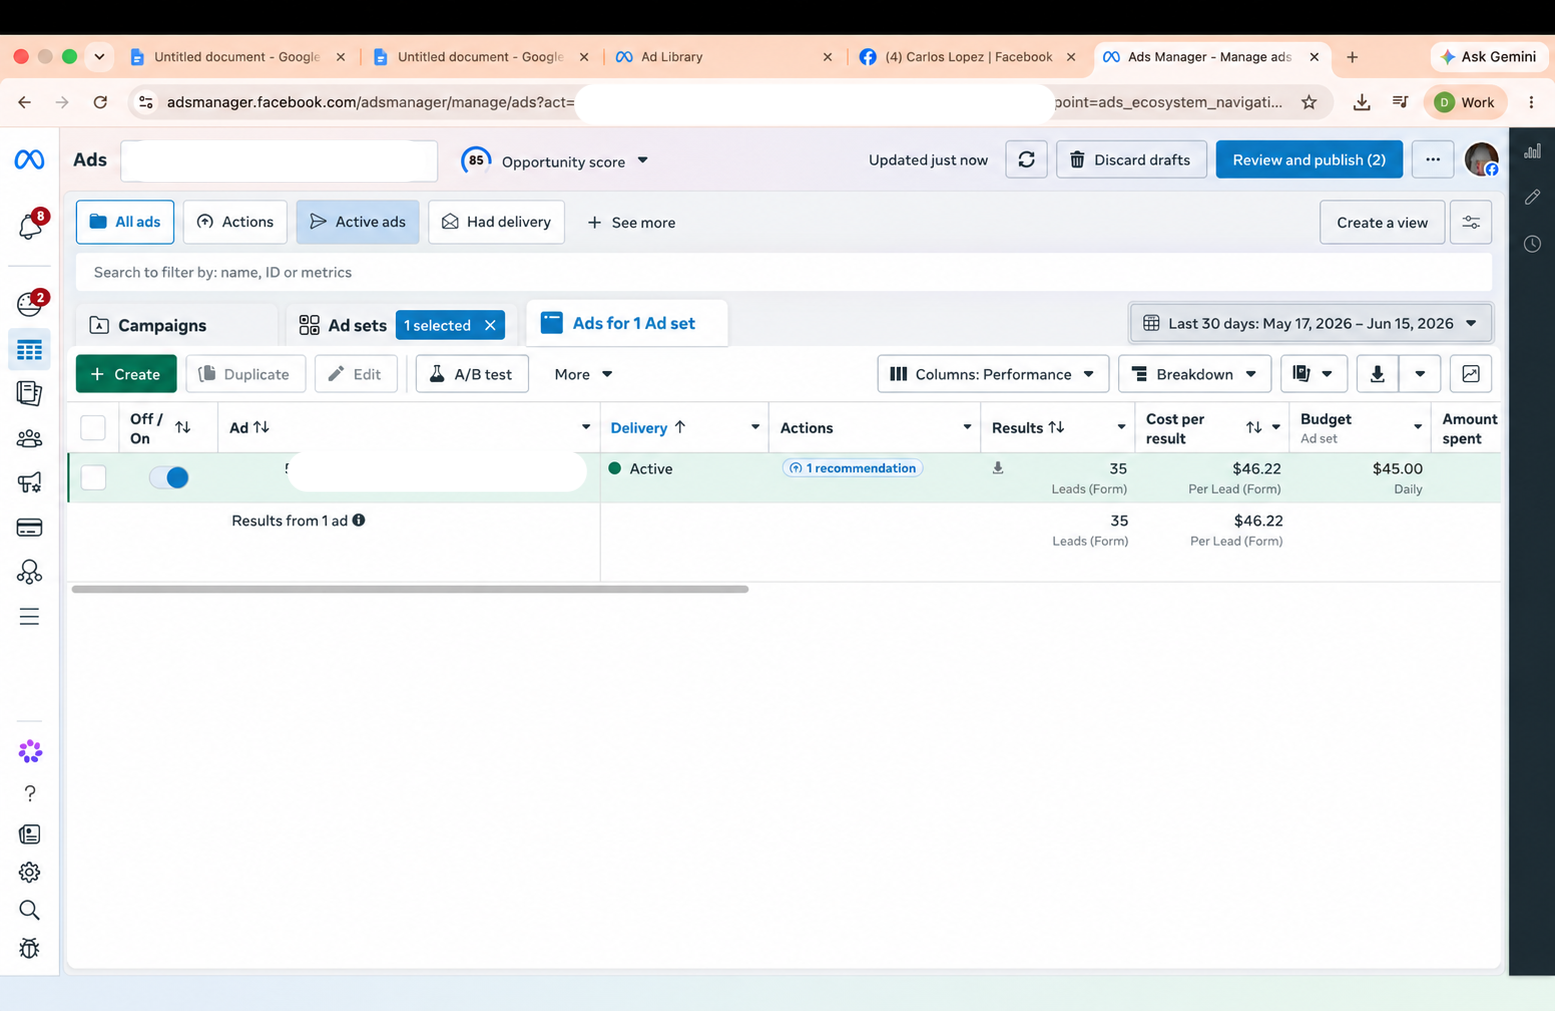Click the Discard drafts button

click(x=1131, y=160)
